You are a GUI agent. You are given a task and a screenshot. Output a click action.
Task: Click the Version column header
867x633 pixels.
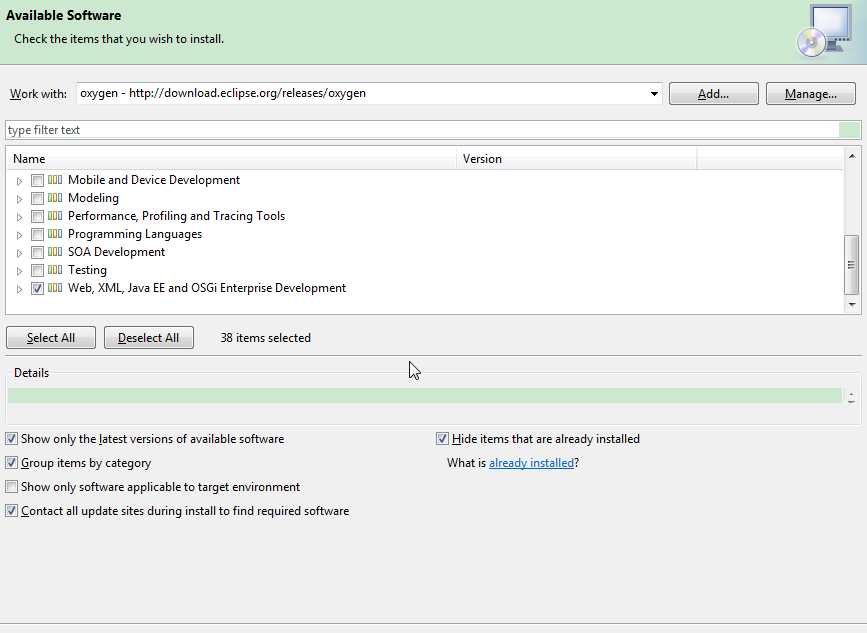click(x=577, y=159)
